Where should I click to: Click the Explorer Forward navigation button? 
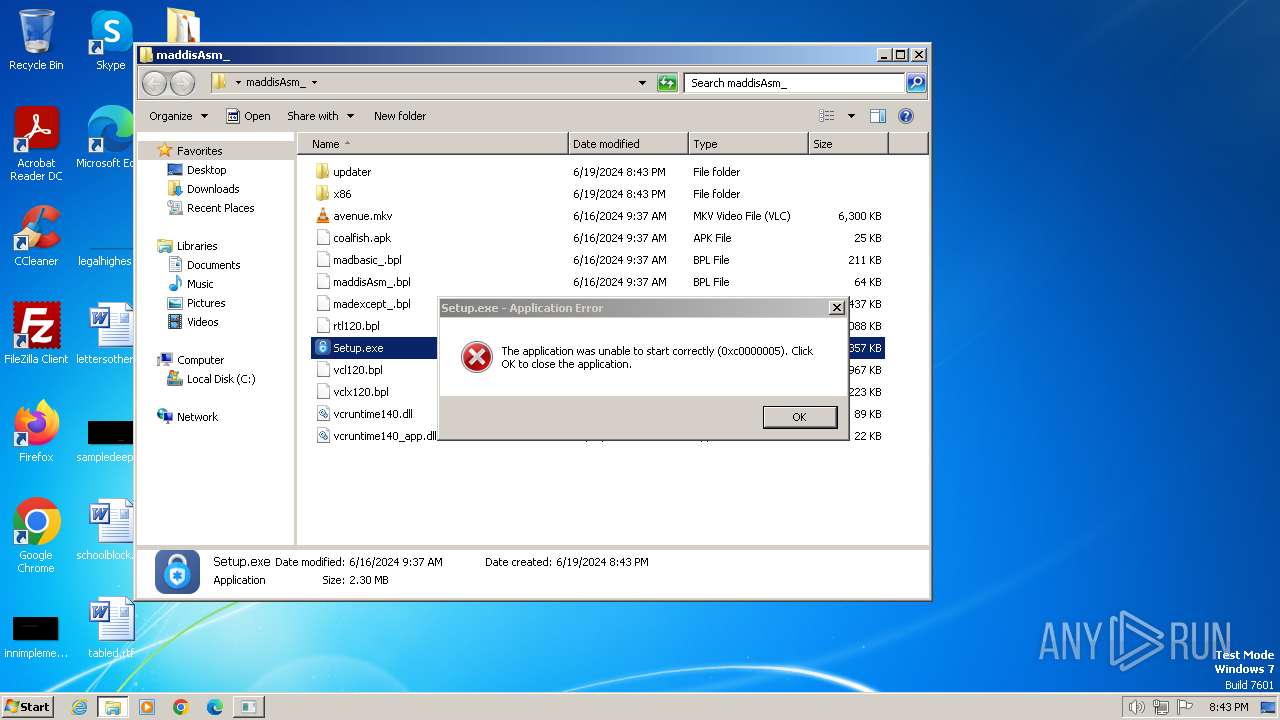[x=182, y=83]
